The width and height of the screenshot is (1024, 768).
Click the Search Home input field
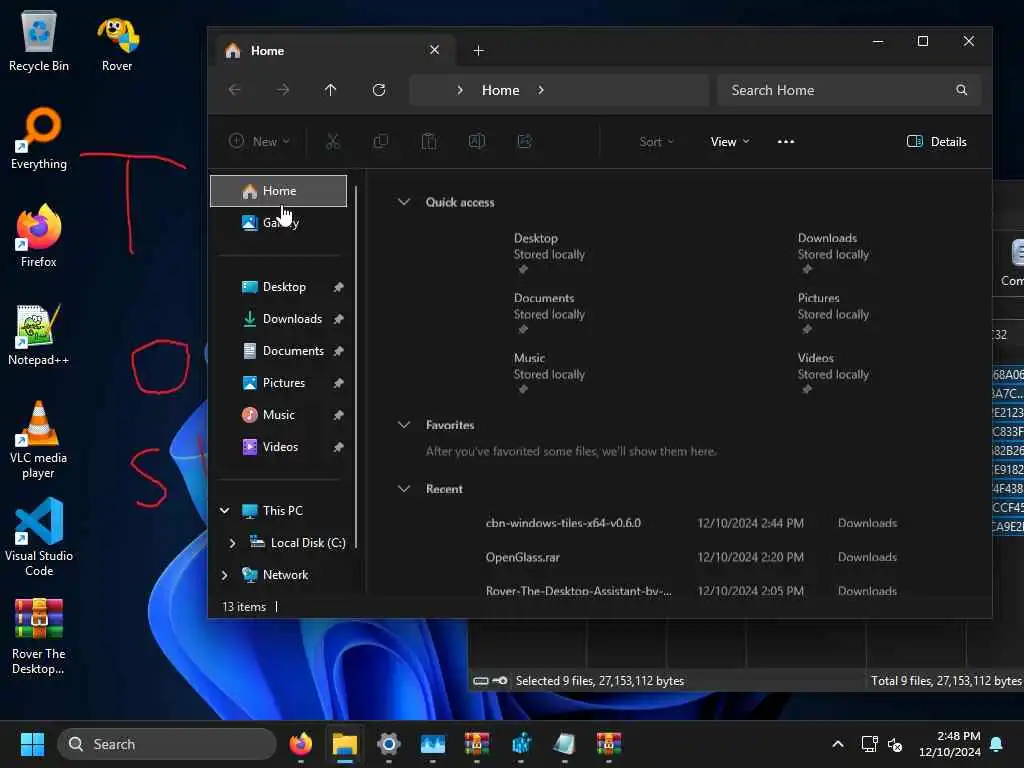point(848,90)
